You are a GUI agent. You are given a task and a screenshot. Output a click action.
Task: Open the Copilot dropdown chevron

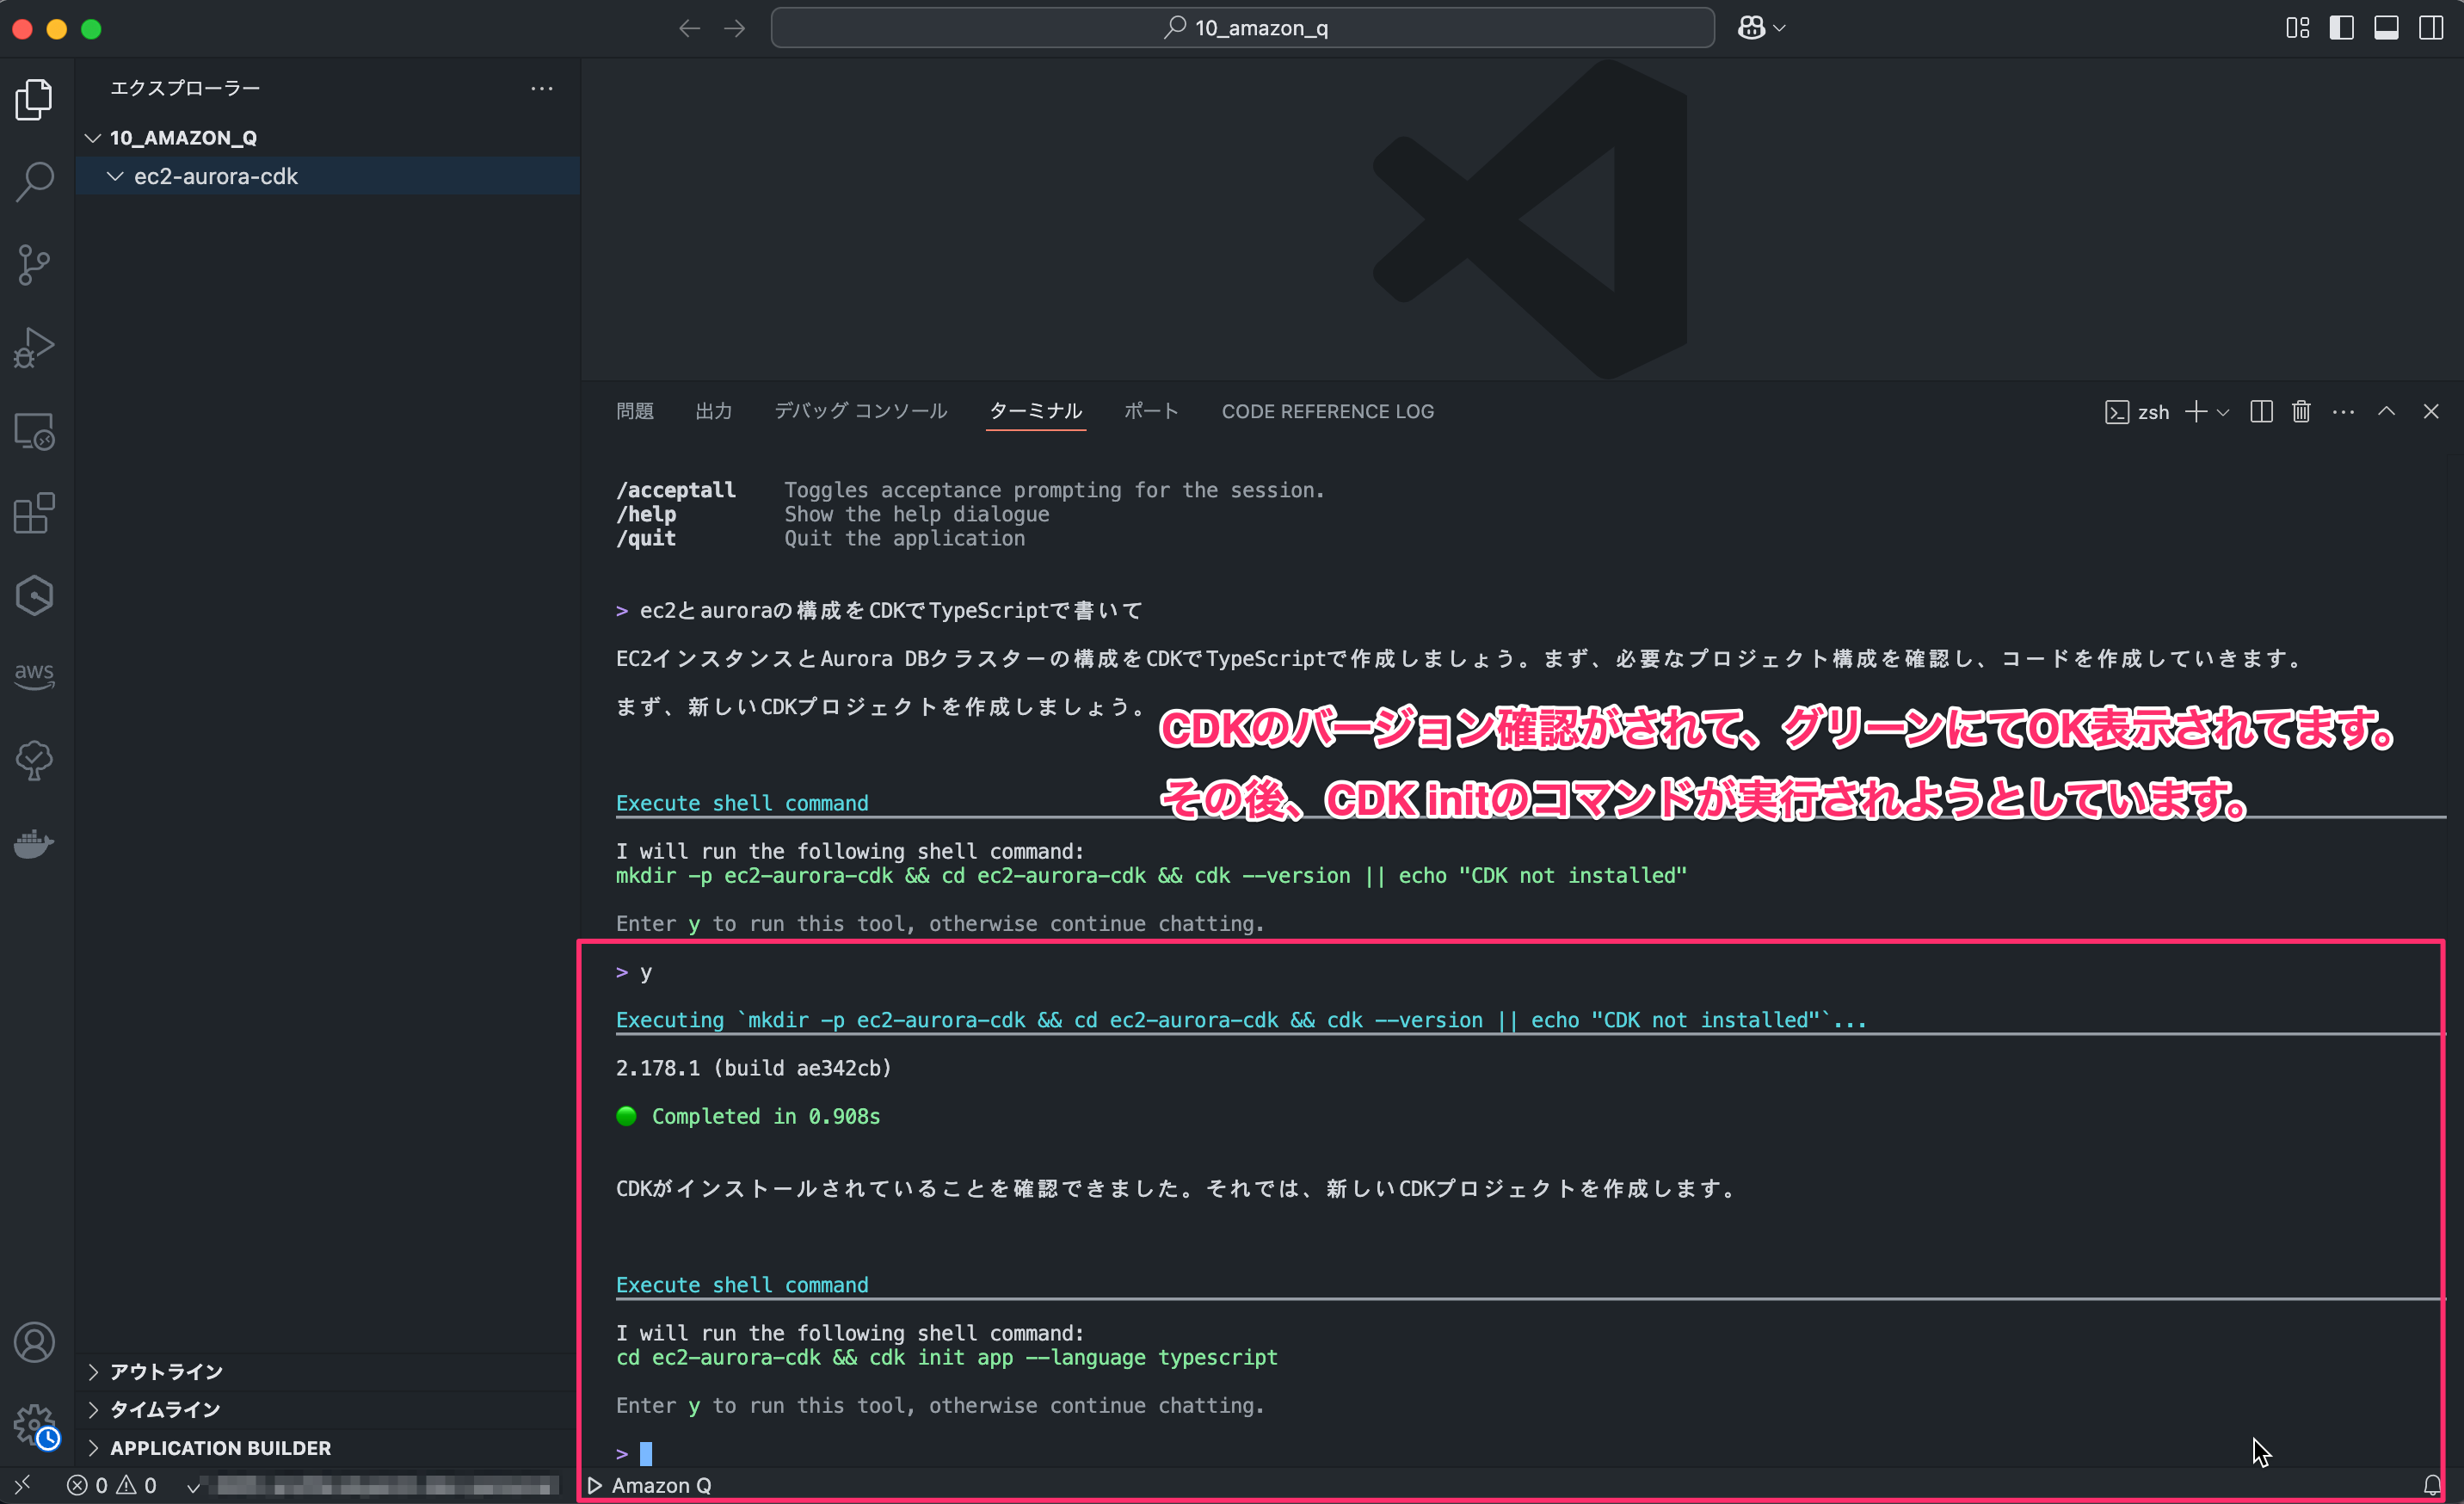tap(1779, 28)
